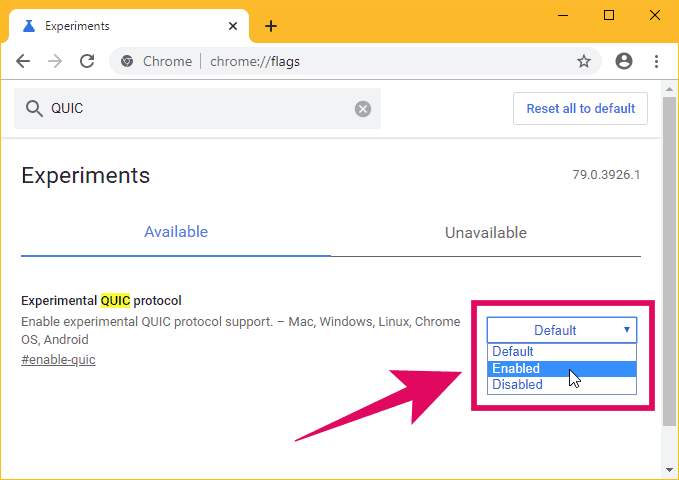The width and height of the screenshot is (679, 480).
Task: Click the forward navigation arrow
Action: (x=55, y=62)
